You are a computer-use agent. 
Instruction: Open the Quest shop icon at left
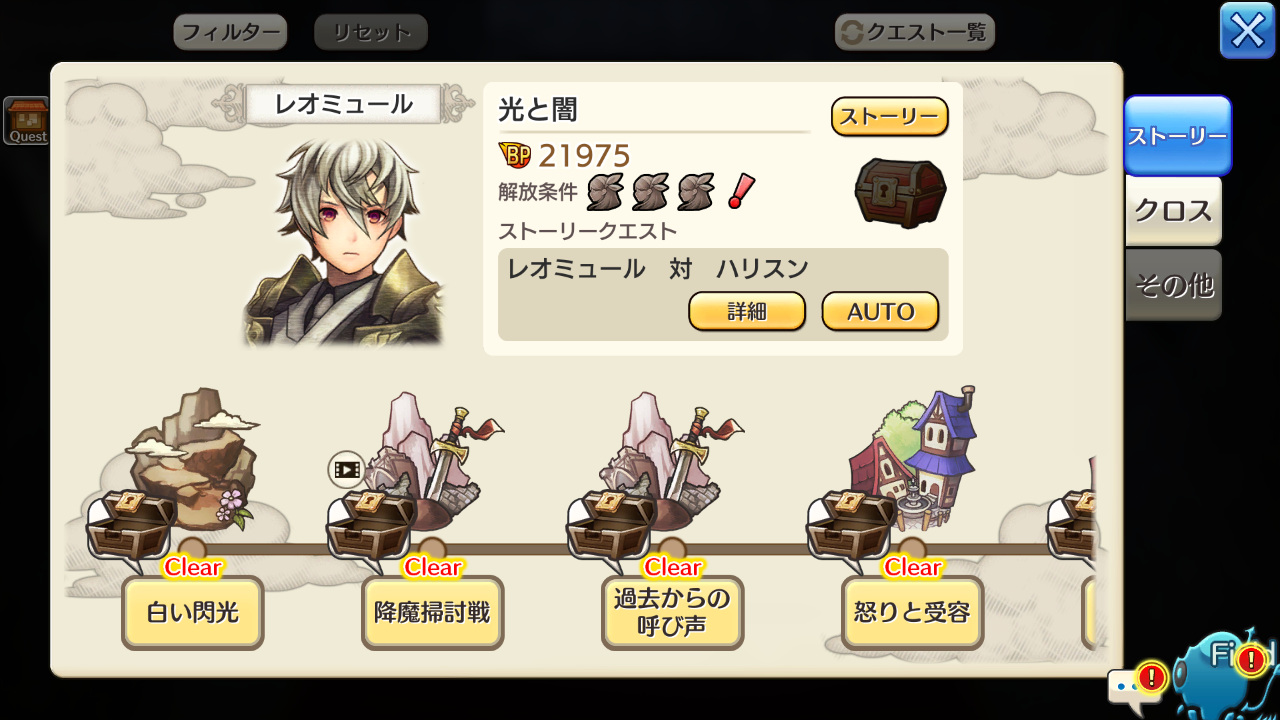click(x=26, y=121)
